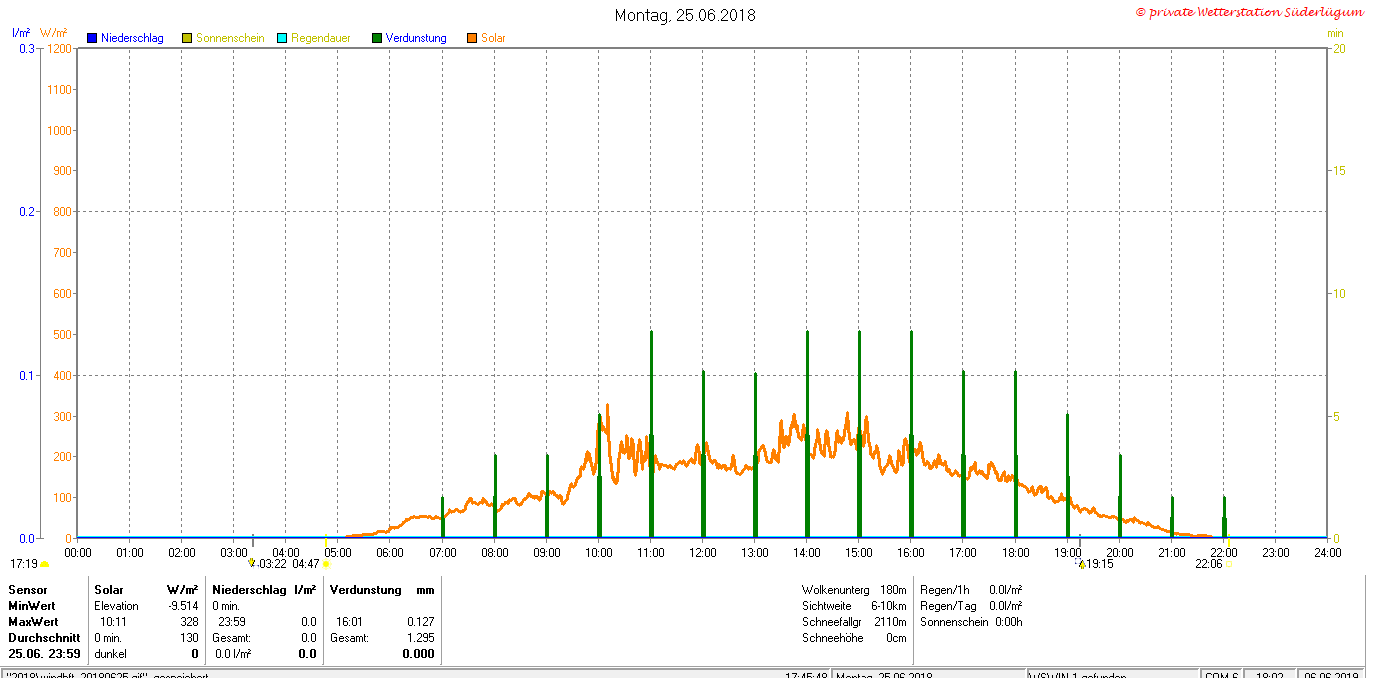Click the chart title Montag, 25.06.2018
This screenshot has height=678, width=1396.
pyautogui.click(x=685, y=15)
